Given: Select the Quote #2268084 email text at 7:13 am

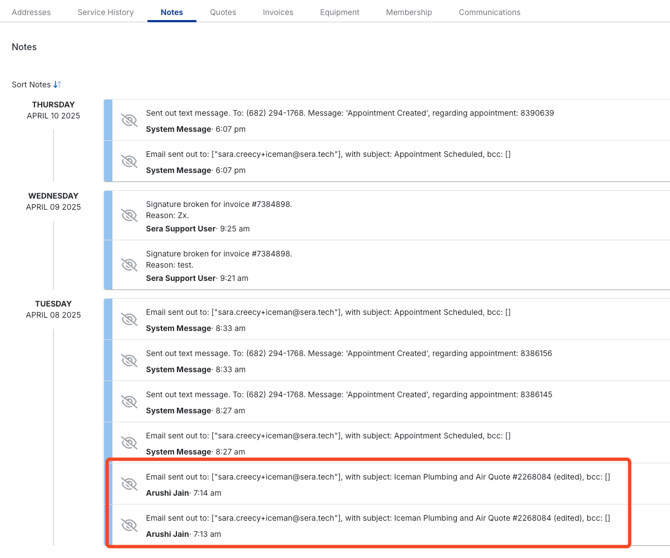Looking at the screenshot, I should pos(378,518).
